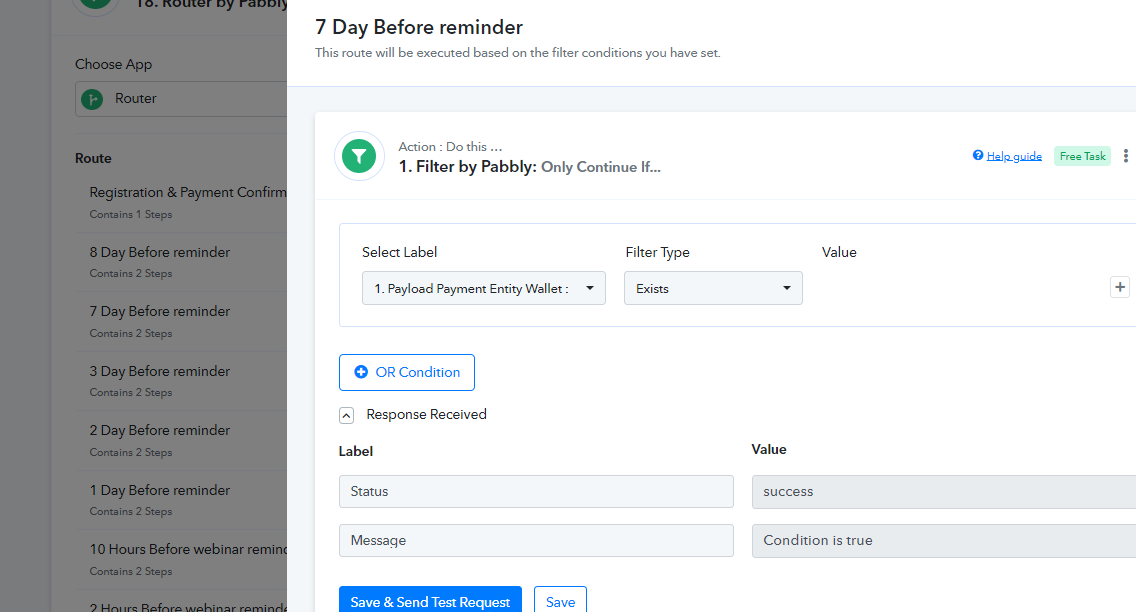Viewport: 1136px width, 612px height.
Task: Collapse the Response Received section
Action: click(346, 415)
